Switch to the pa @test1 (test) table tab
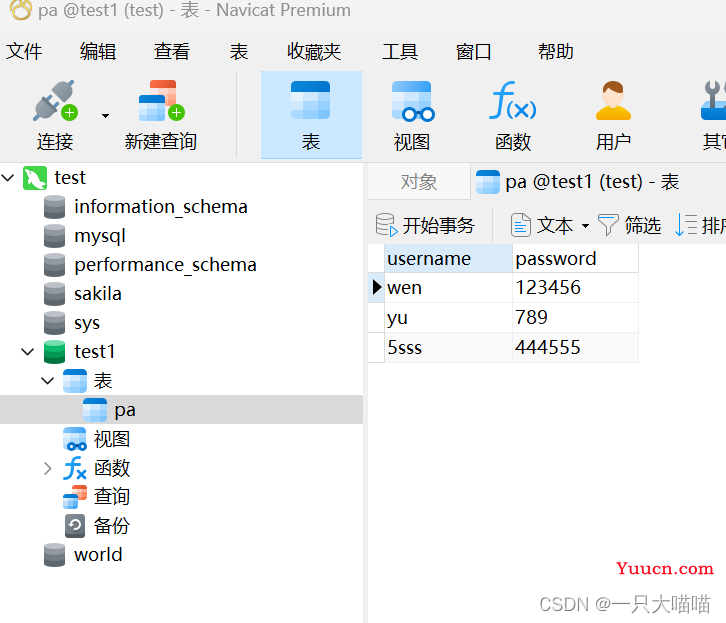The width and height of the screenshot is (726, 623). tap(577, 182)
